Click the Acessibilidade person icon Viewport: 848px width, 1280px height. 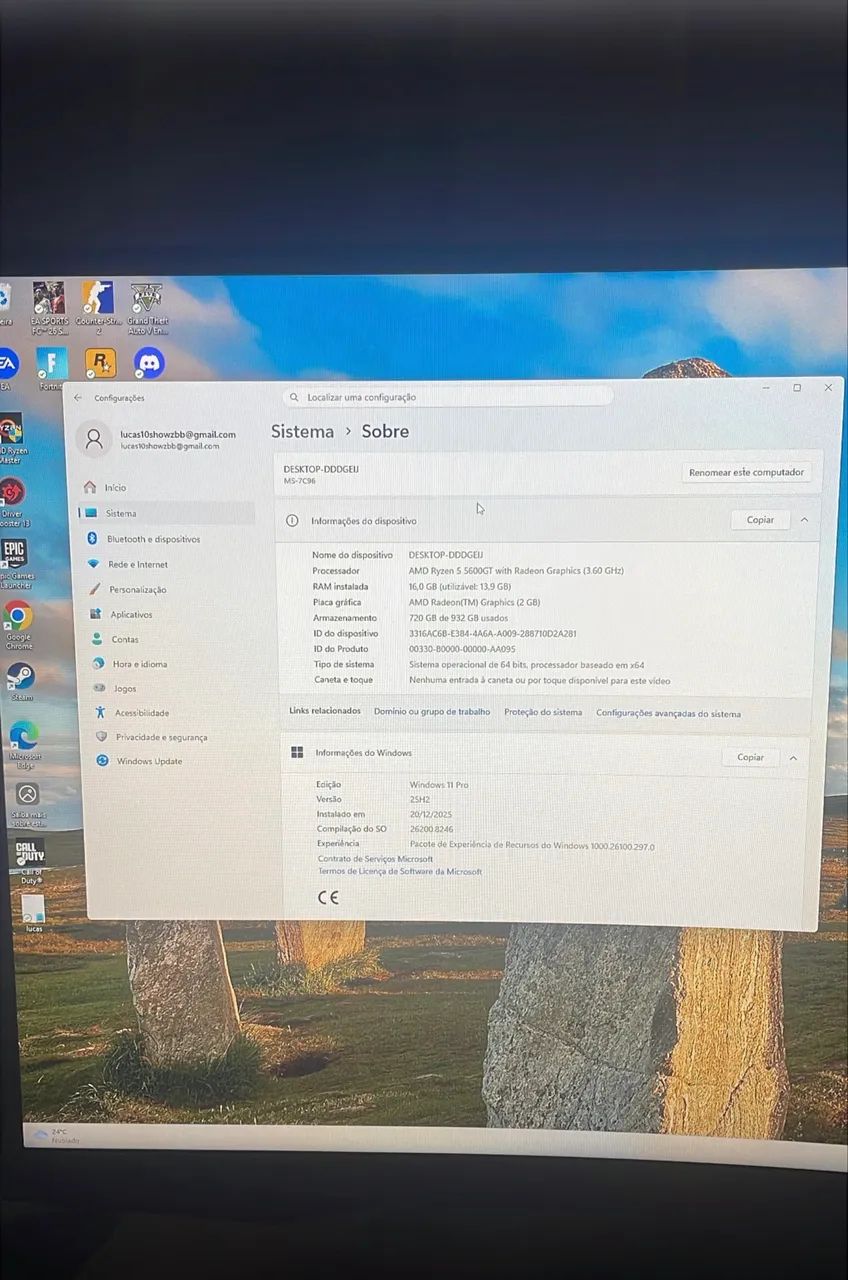(100, 713)
